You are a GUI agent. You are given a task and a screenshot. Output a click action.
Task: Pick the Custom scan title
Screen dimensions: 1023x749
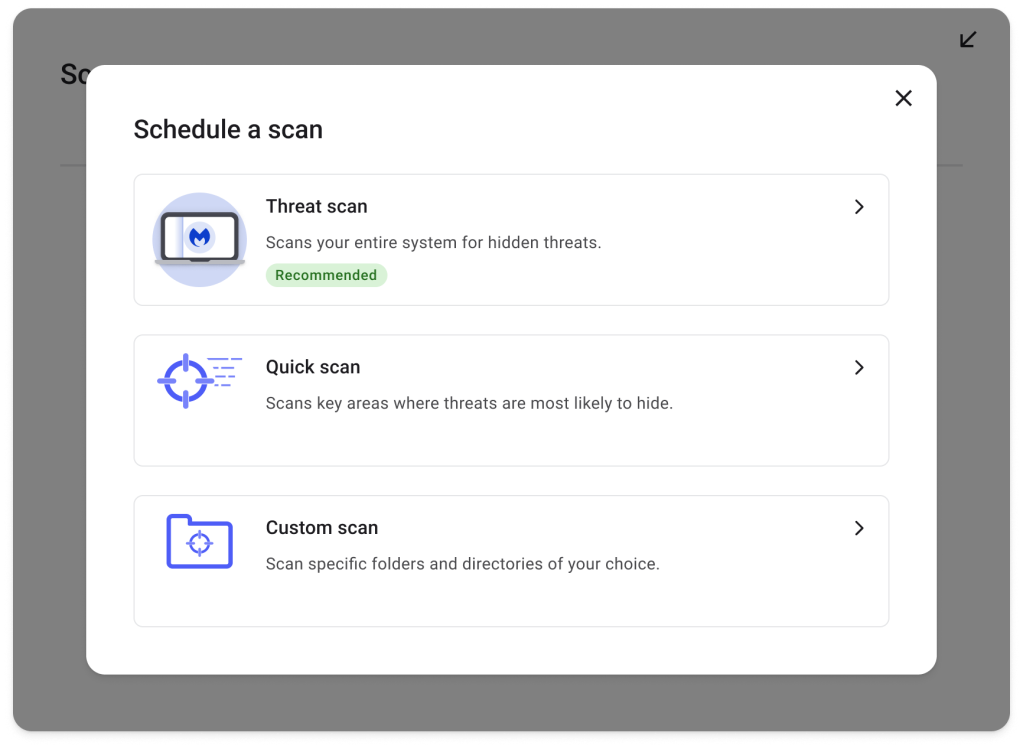click(321, 528)
